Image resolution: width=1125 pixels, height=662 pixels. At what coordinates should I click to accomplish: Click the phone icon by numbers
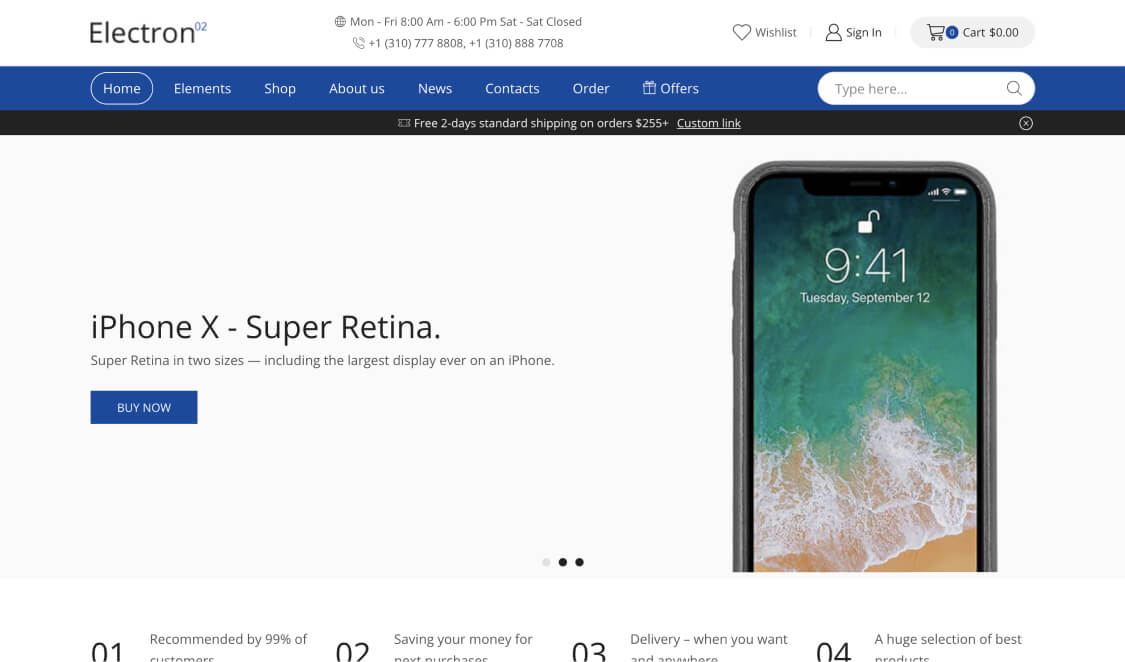[x=359, y=43]
